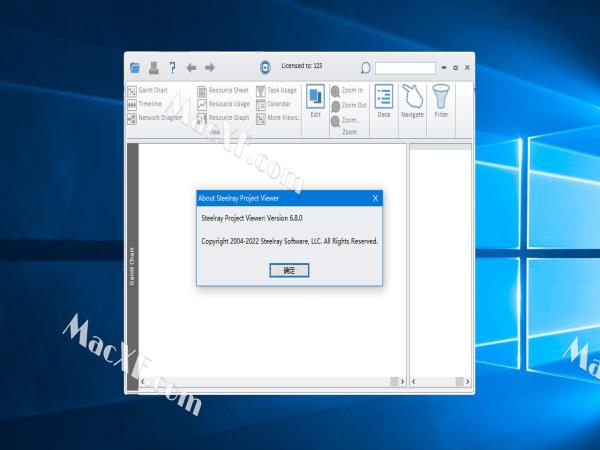Open the Calendar view
This screenshot has width=600, height=450.
coord(274,104)
